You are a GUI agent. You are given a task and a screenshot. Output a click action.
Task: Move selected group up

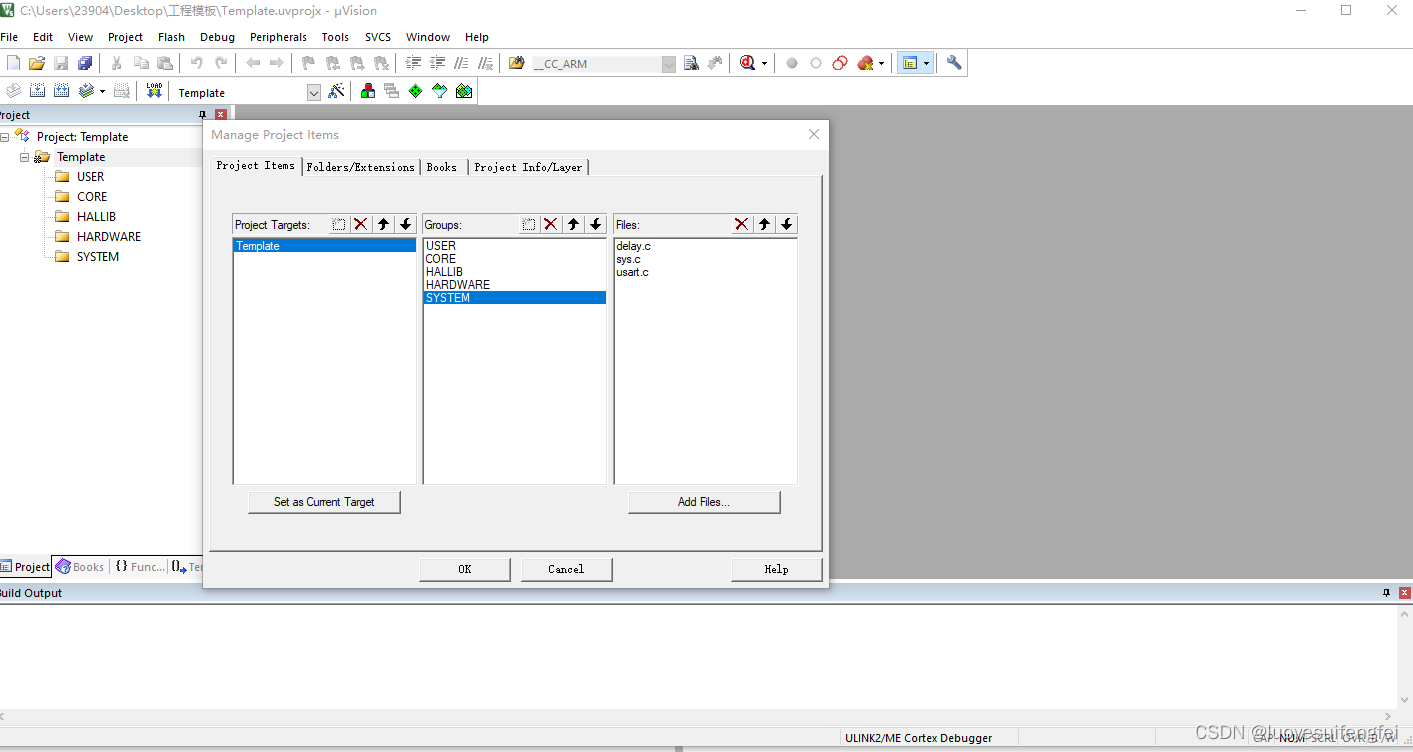click(x=573, y=224)
